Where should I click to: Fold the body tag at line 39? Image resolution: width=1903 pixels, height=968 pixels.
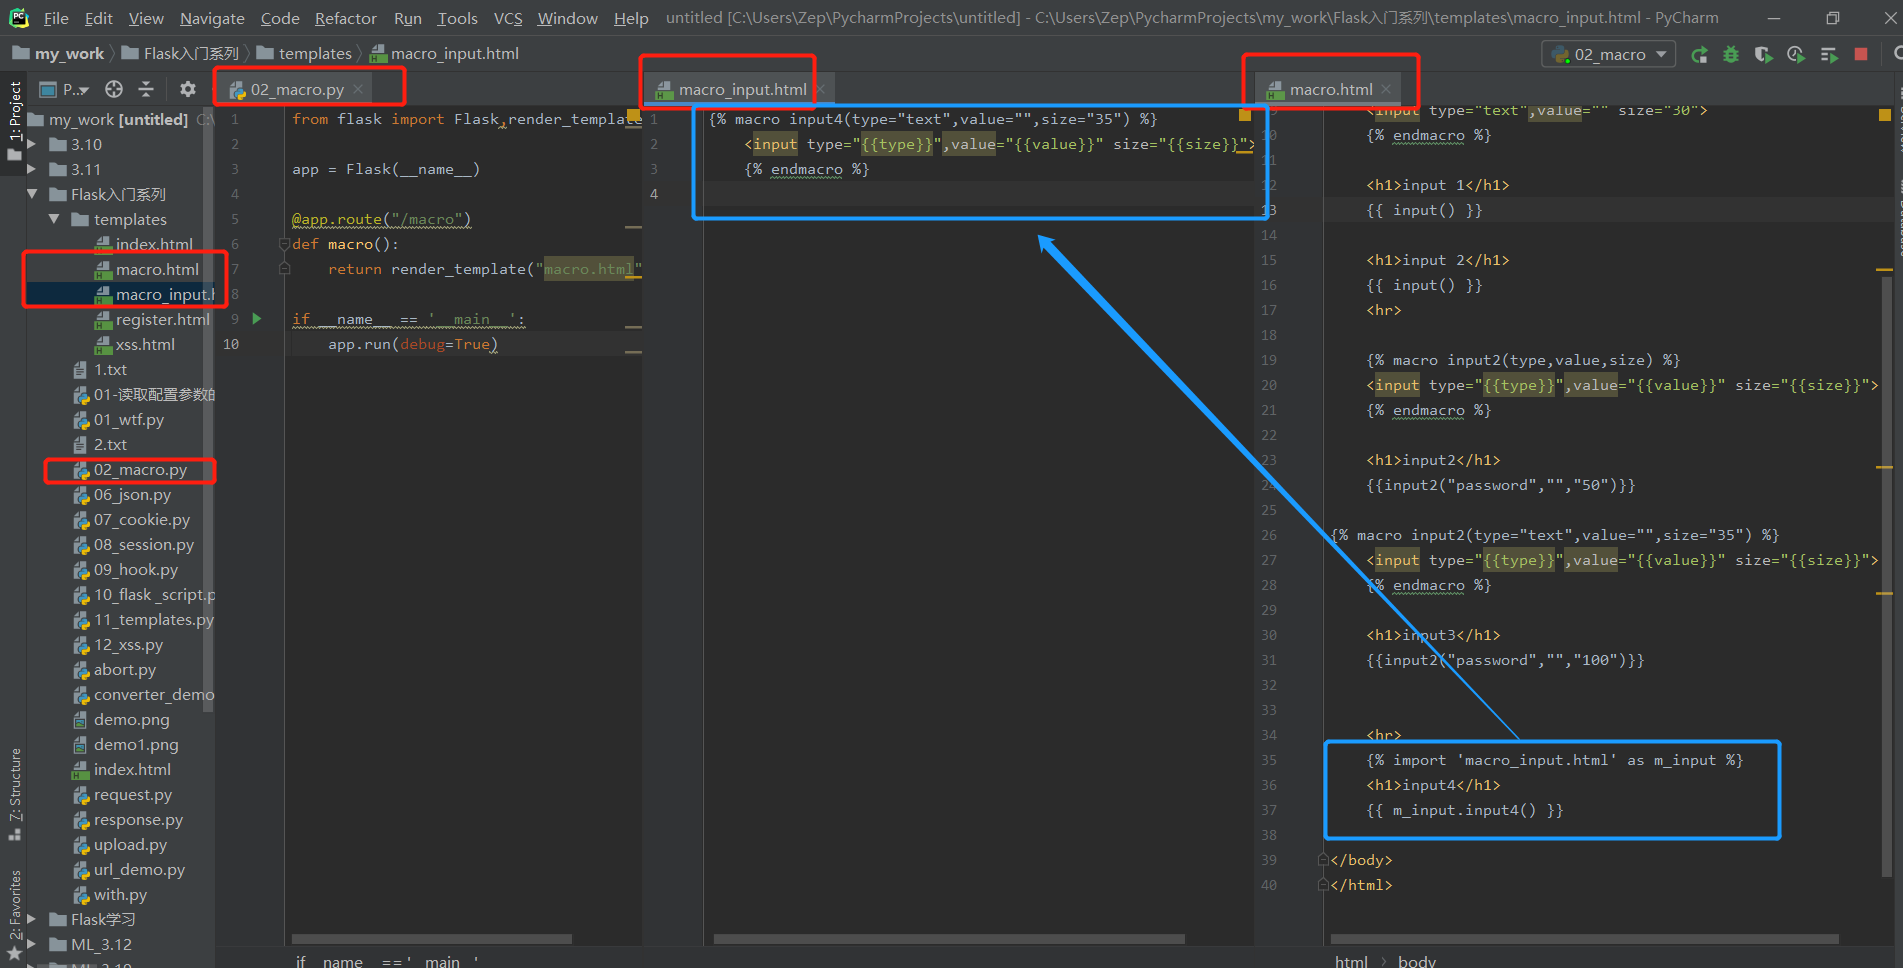(x=1323, y=860)
